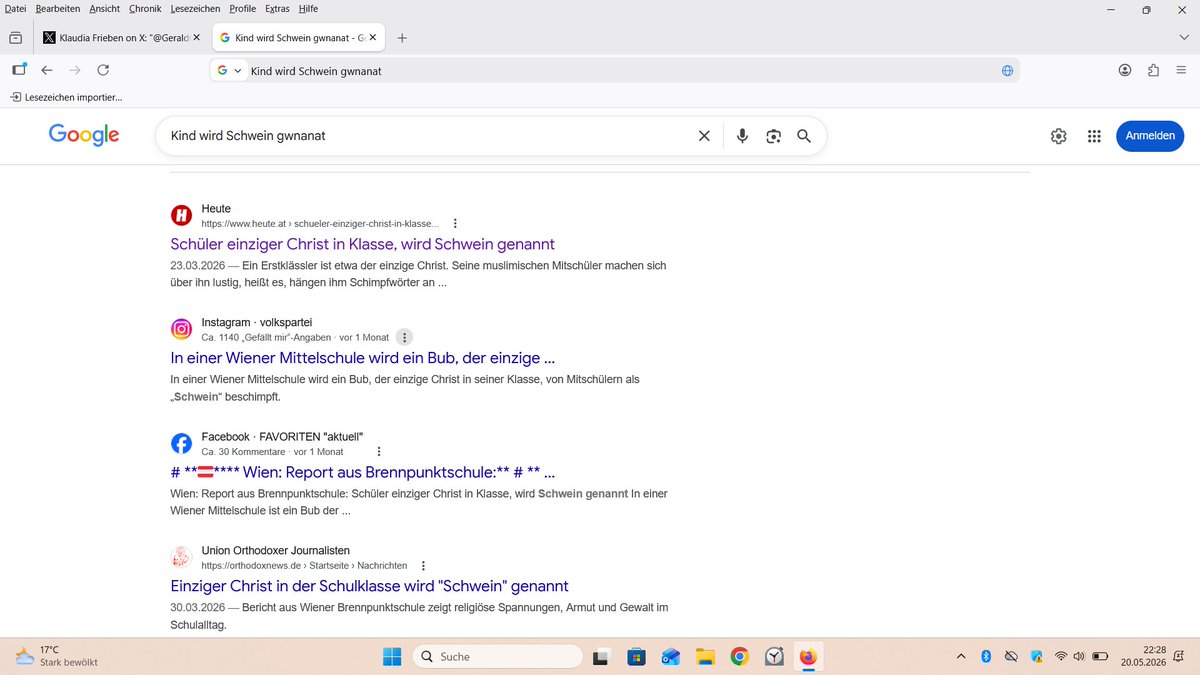Go to the Google logo homepage
The width and height of the screenshot is (1200, 675).
pos(84,135)
